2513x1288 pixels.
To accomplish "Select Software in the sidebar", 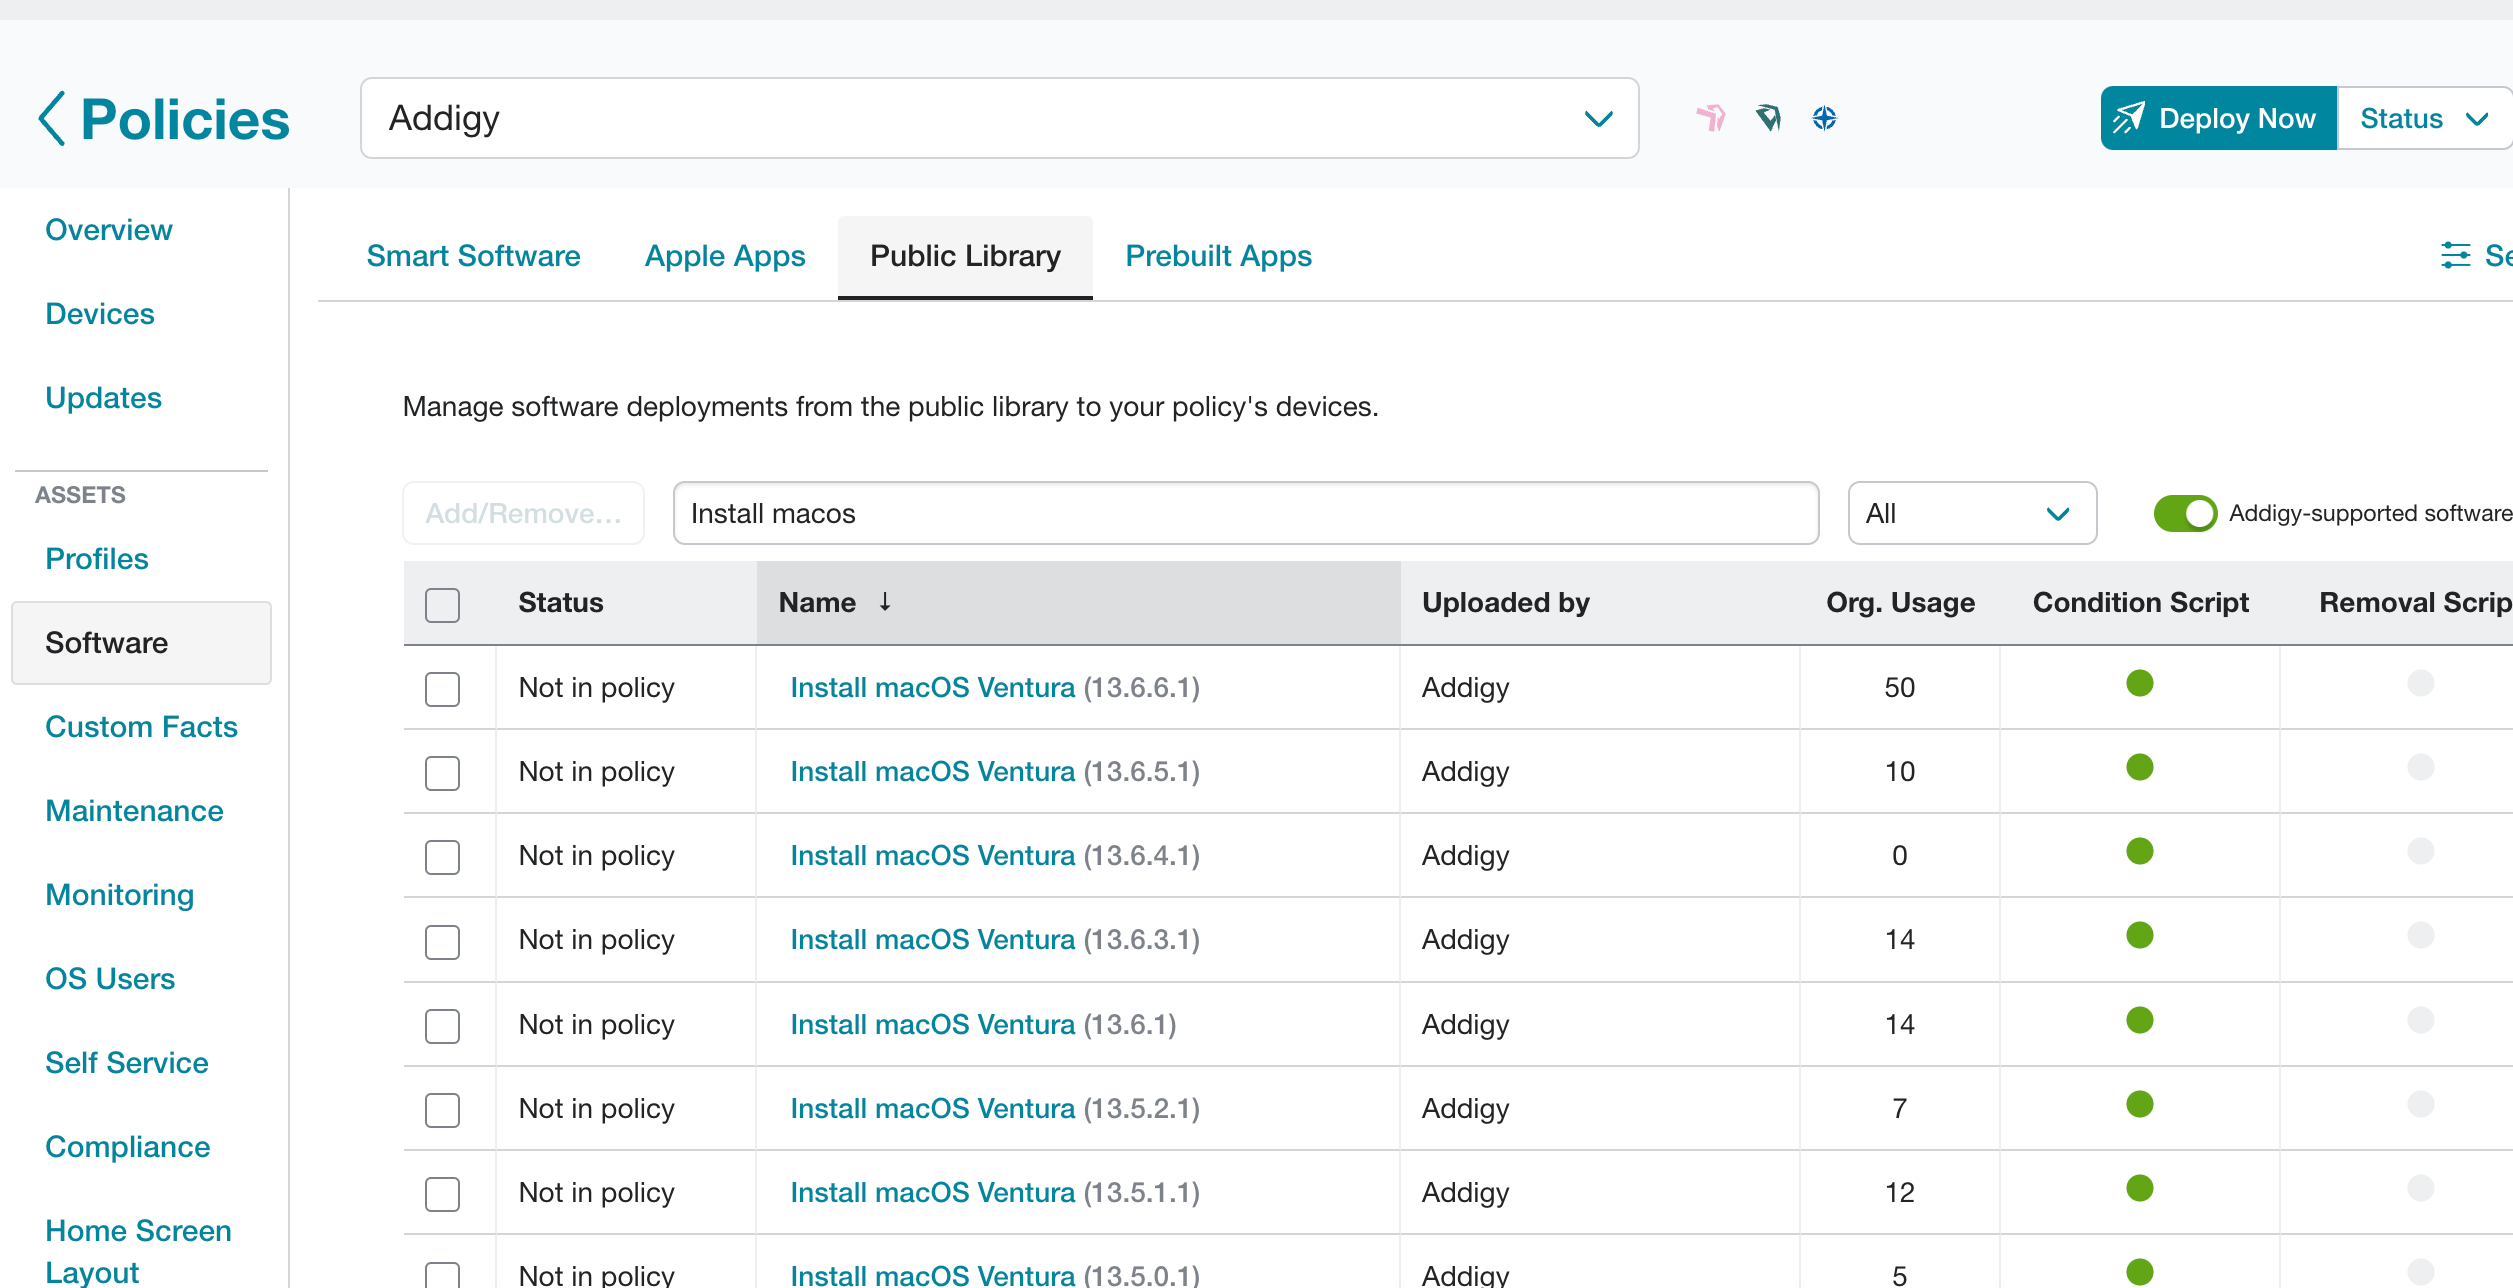I will 141,643.
